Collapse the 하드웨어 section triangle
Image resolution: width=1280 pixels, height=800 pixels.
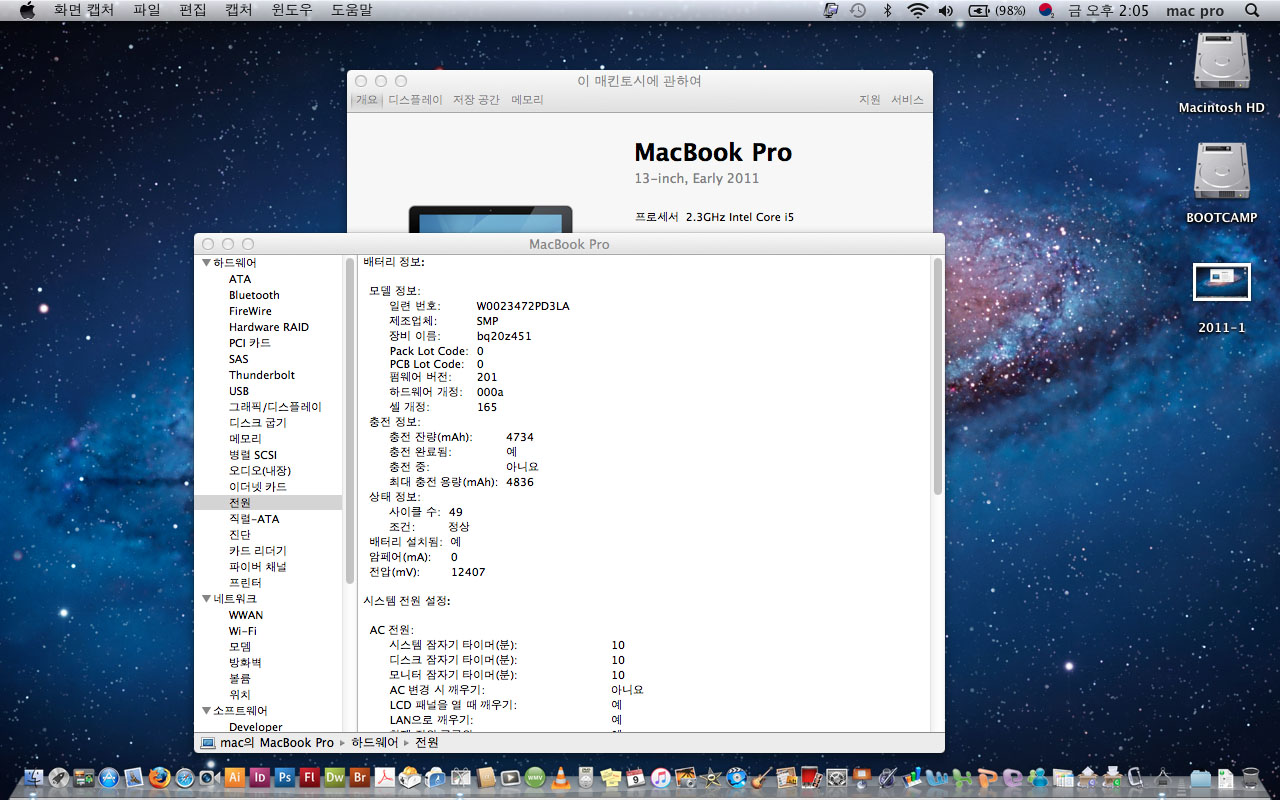point(206,263)
